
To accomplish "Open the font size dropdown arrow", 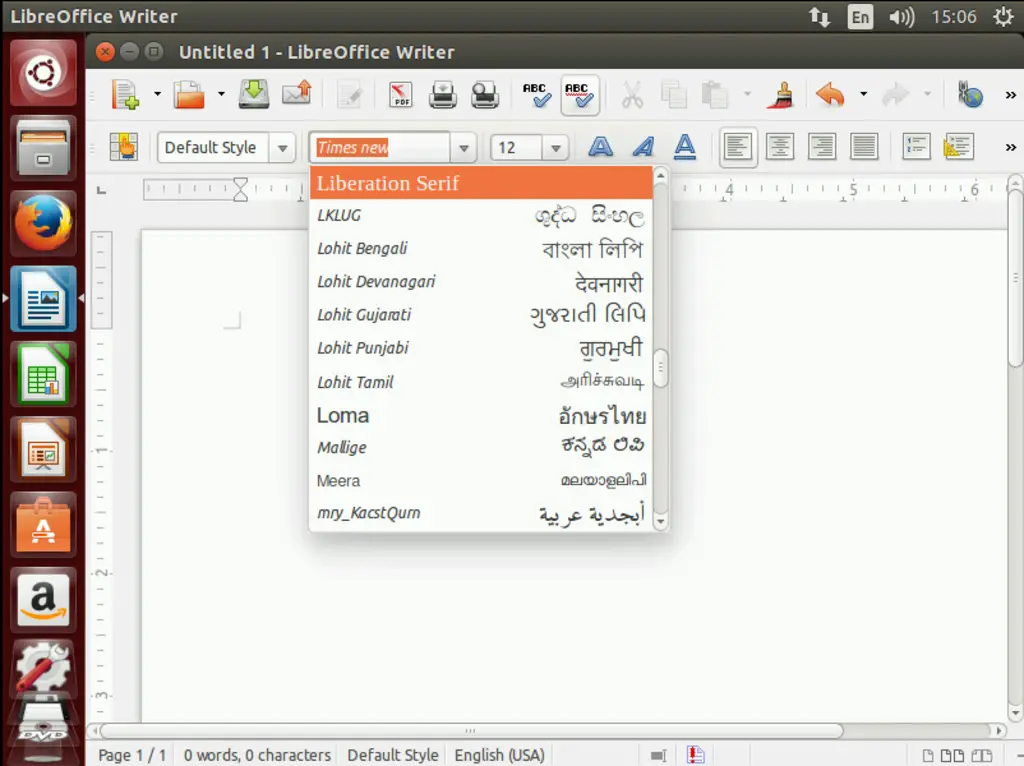I will click(x=556, y=148).
